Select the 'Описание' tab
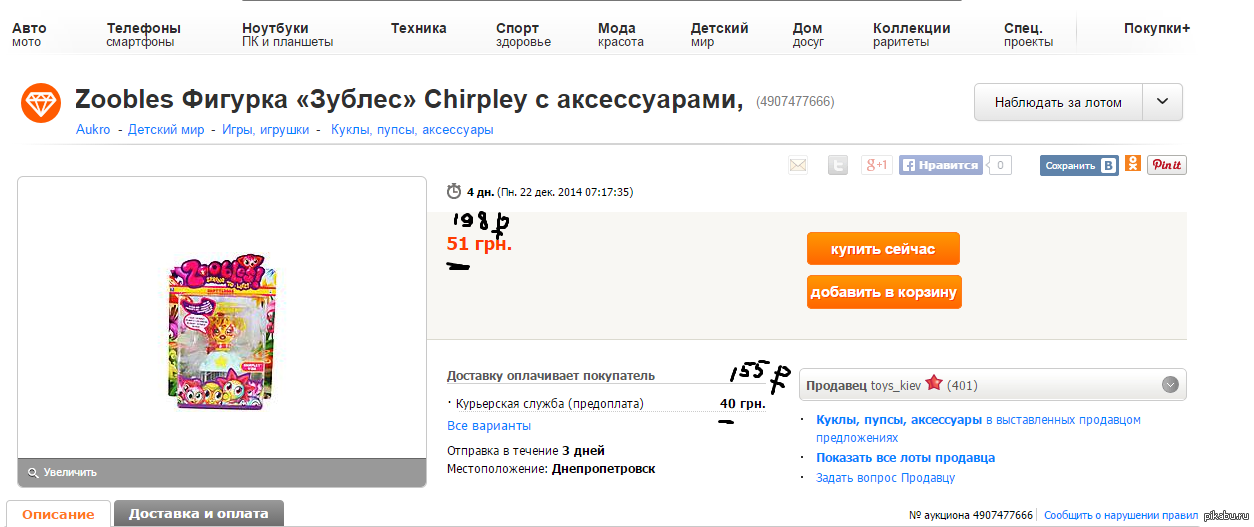Image resolution: width=1254 pixels, height=527 pixels. click(x=58, y=514)
